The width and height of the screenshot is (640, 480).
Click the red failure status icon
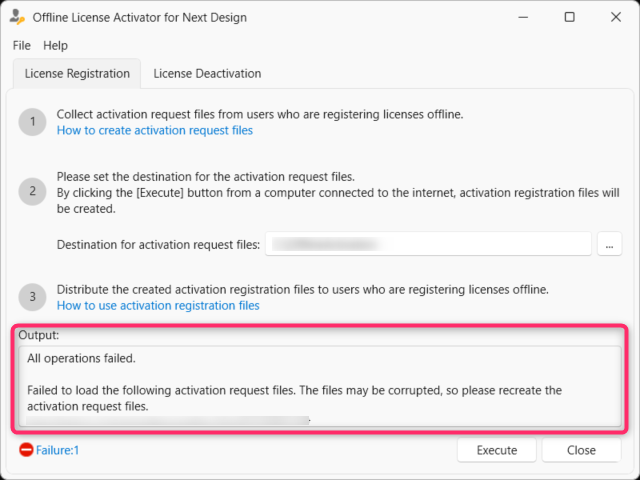pyautogui.click(x=26, y=450)
